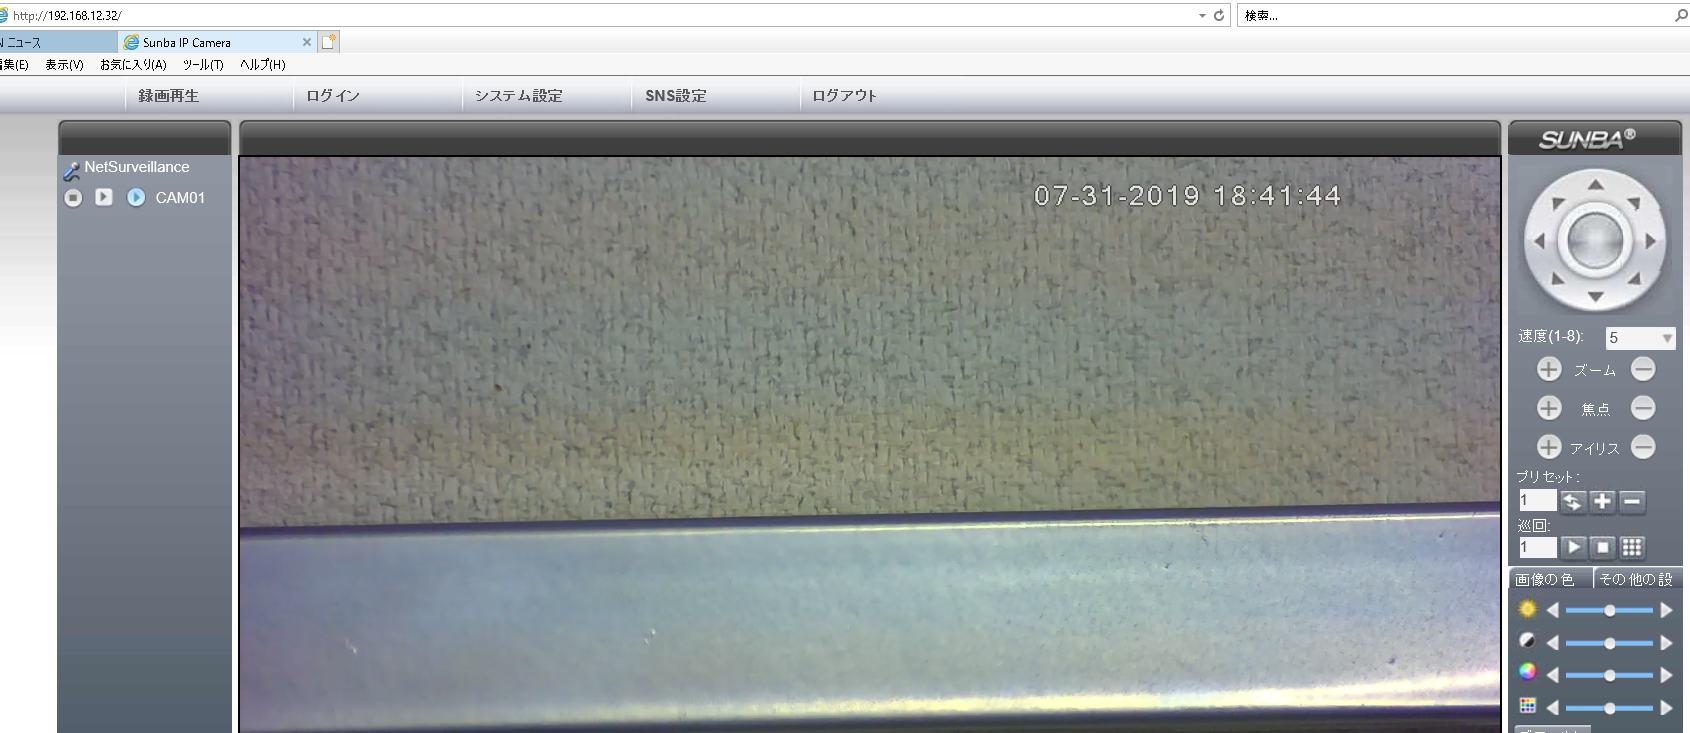Open the tour grid settings icon

(1632, 547)
